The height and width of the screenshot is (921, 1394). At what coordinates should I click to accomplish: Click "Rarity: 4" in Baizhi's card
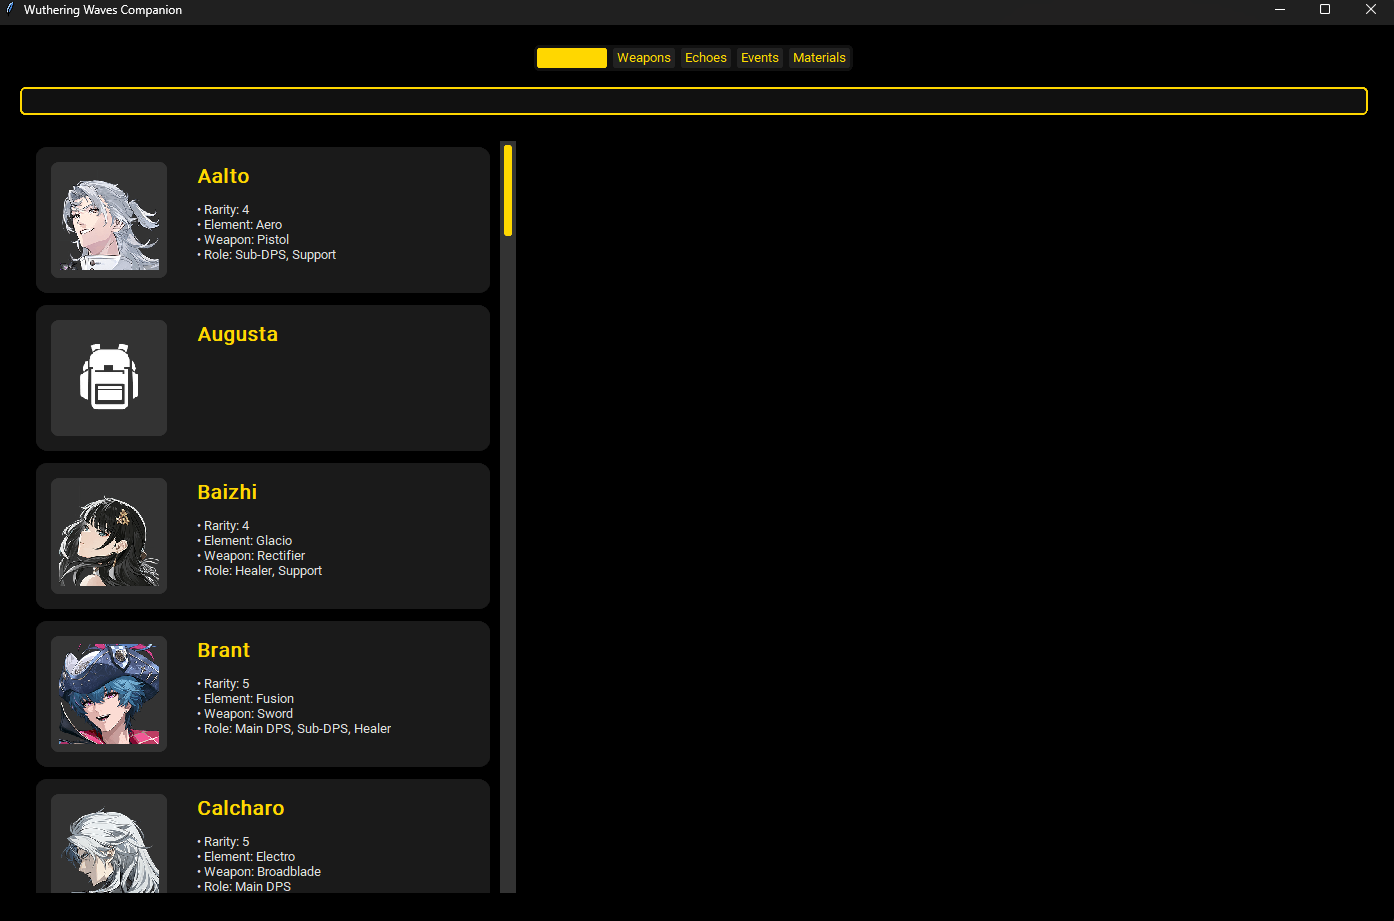(223, 526)
